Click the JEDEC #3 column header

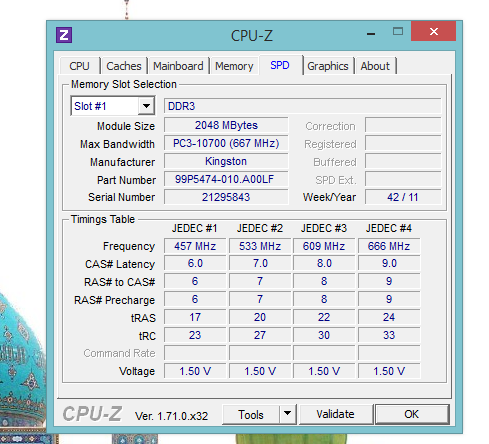point(324,228)
